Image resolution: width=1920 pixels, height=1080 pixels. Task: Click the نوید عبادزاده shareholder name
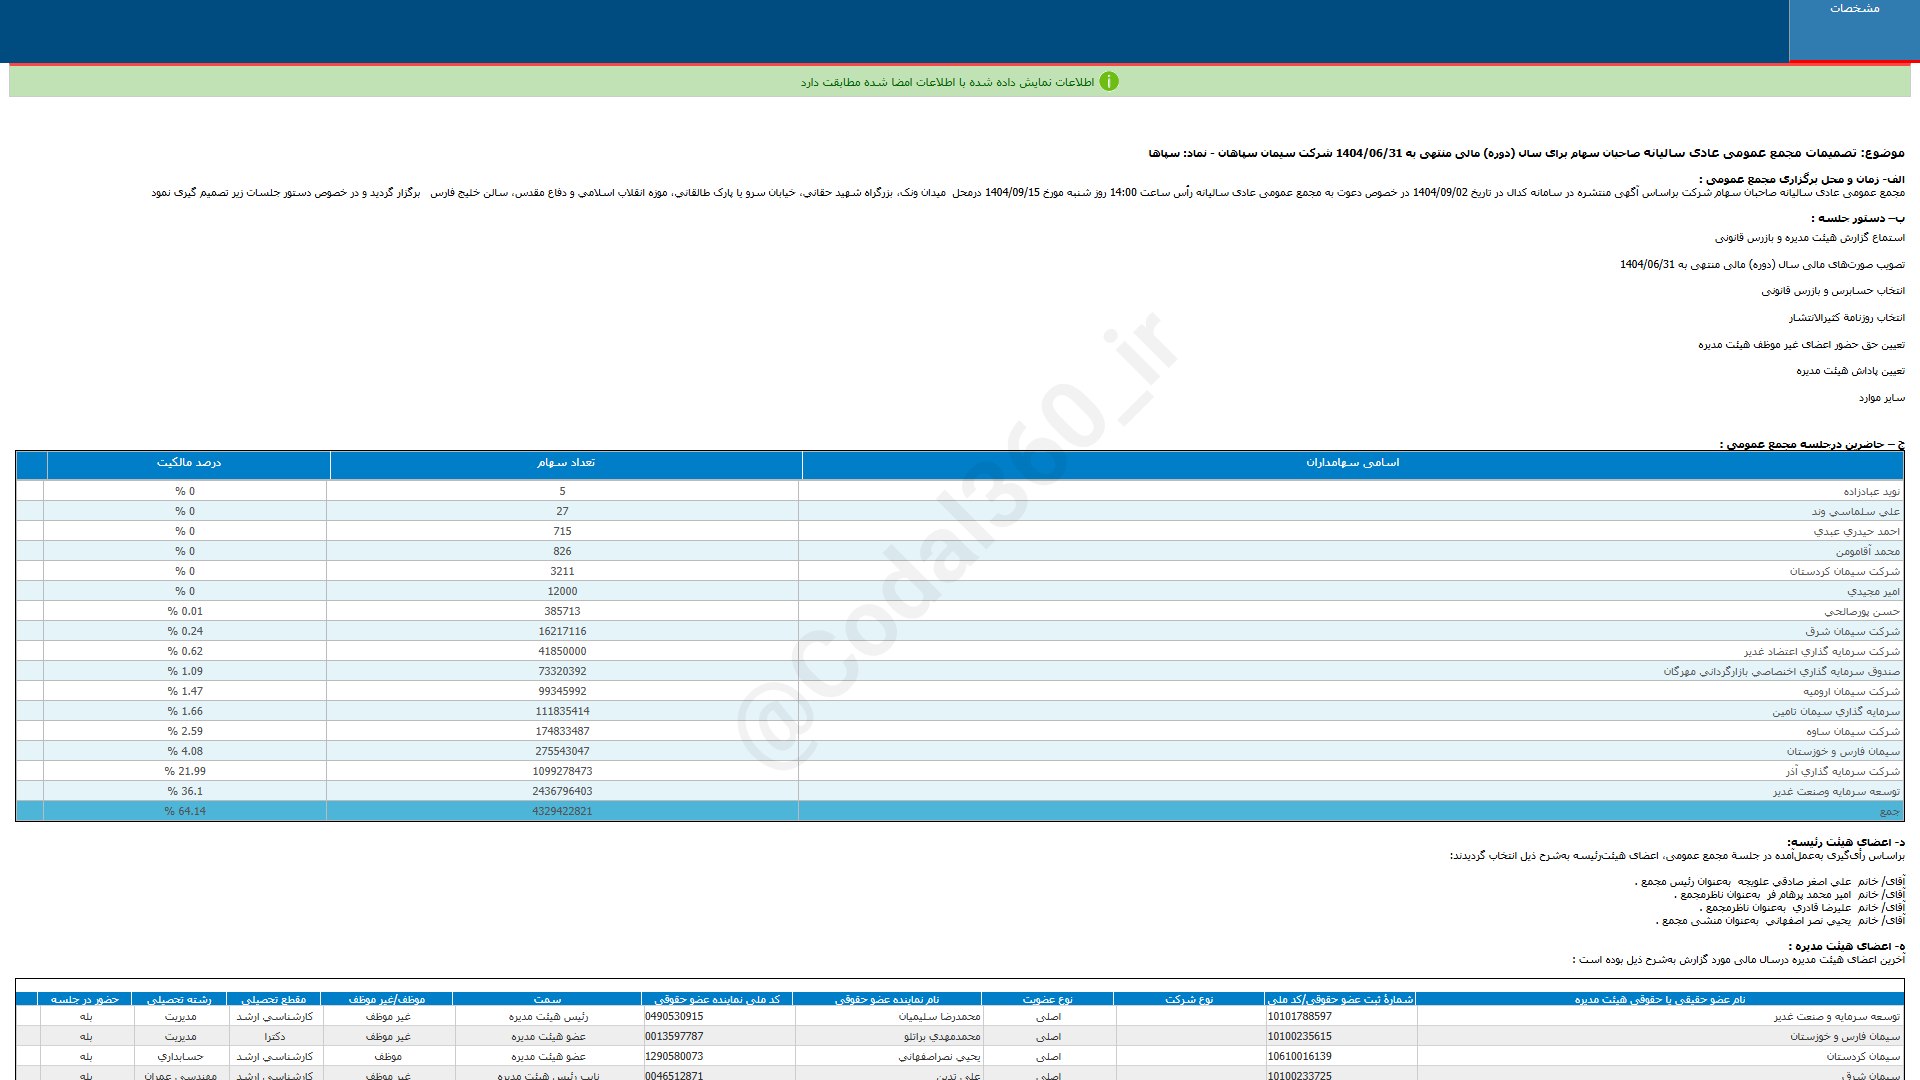coord(1871,491)
